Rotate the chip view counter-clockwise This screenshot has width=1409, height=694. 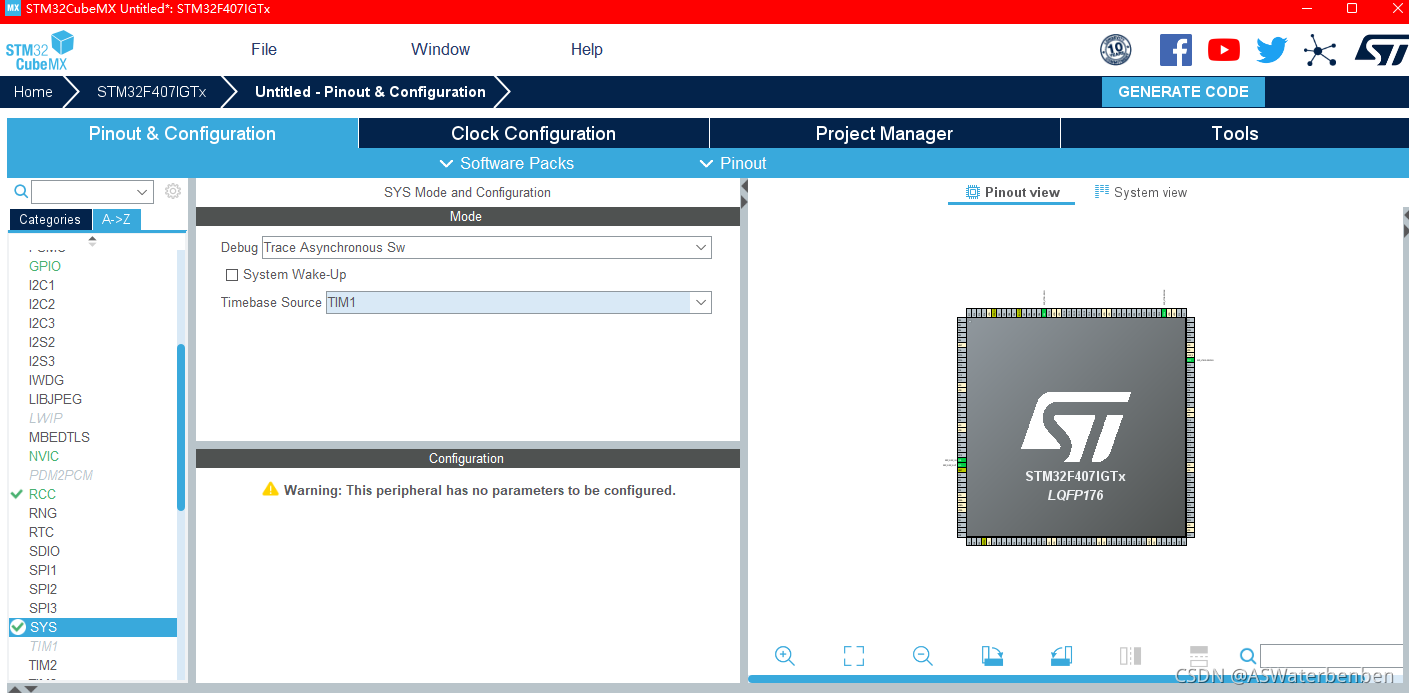click(1061, 656)
